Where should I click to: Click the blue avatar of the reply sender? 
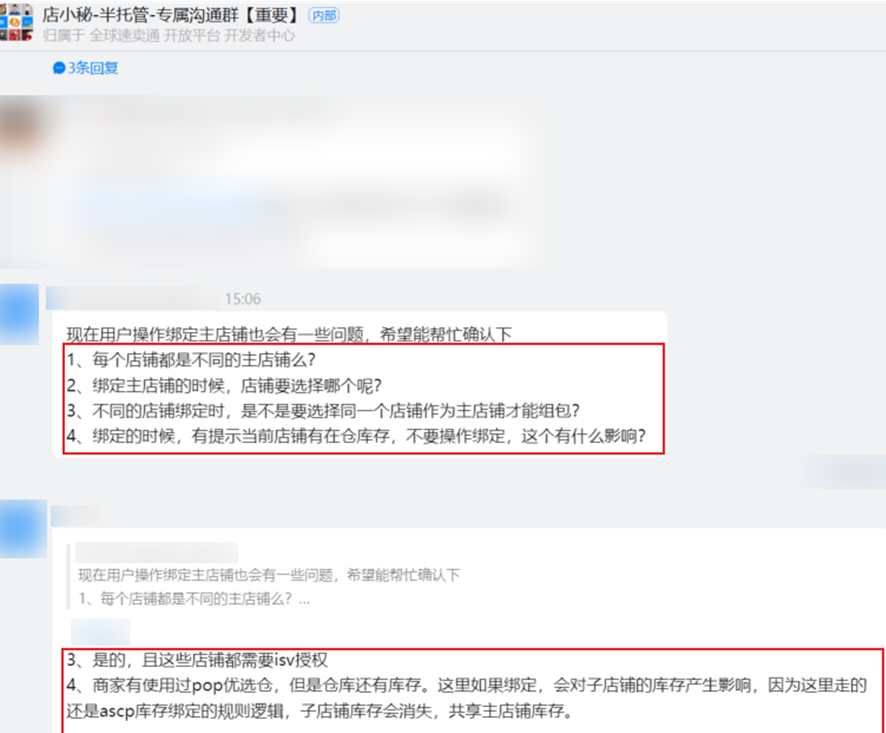coord(23,529)
